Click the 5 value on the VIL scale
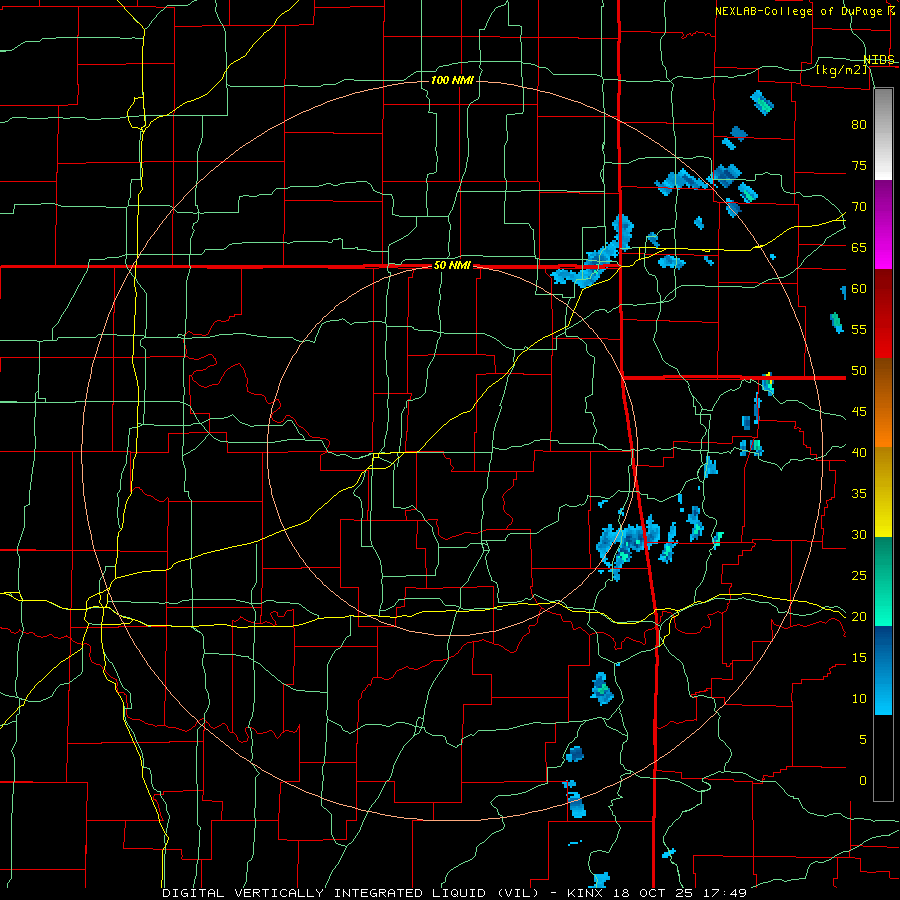Viewport: 900px width, 900px height. coord(863,740)
